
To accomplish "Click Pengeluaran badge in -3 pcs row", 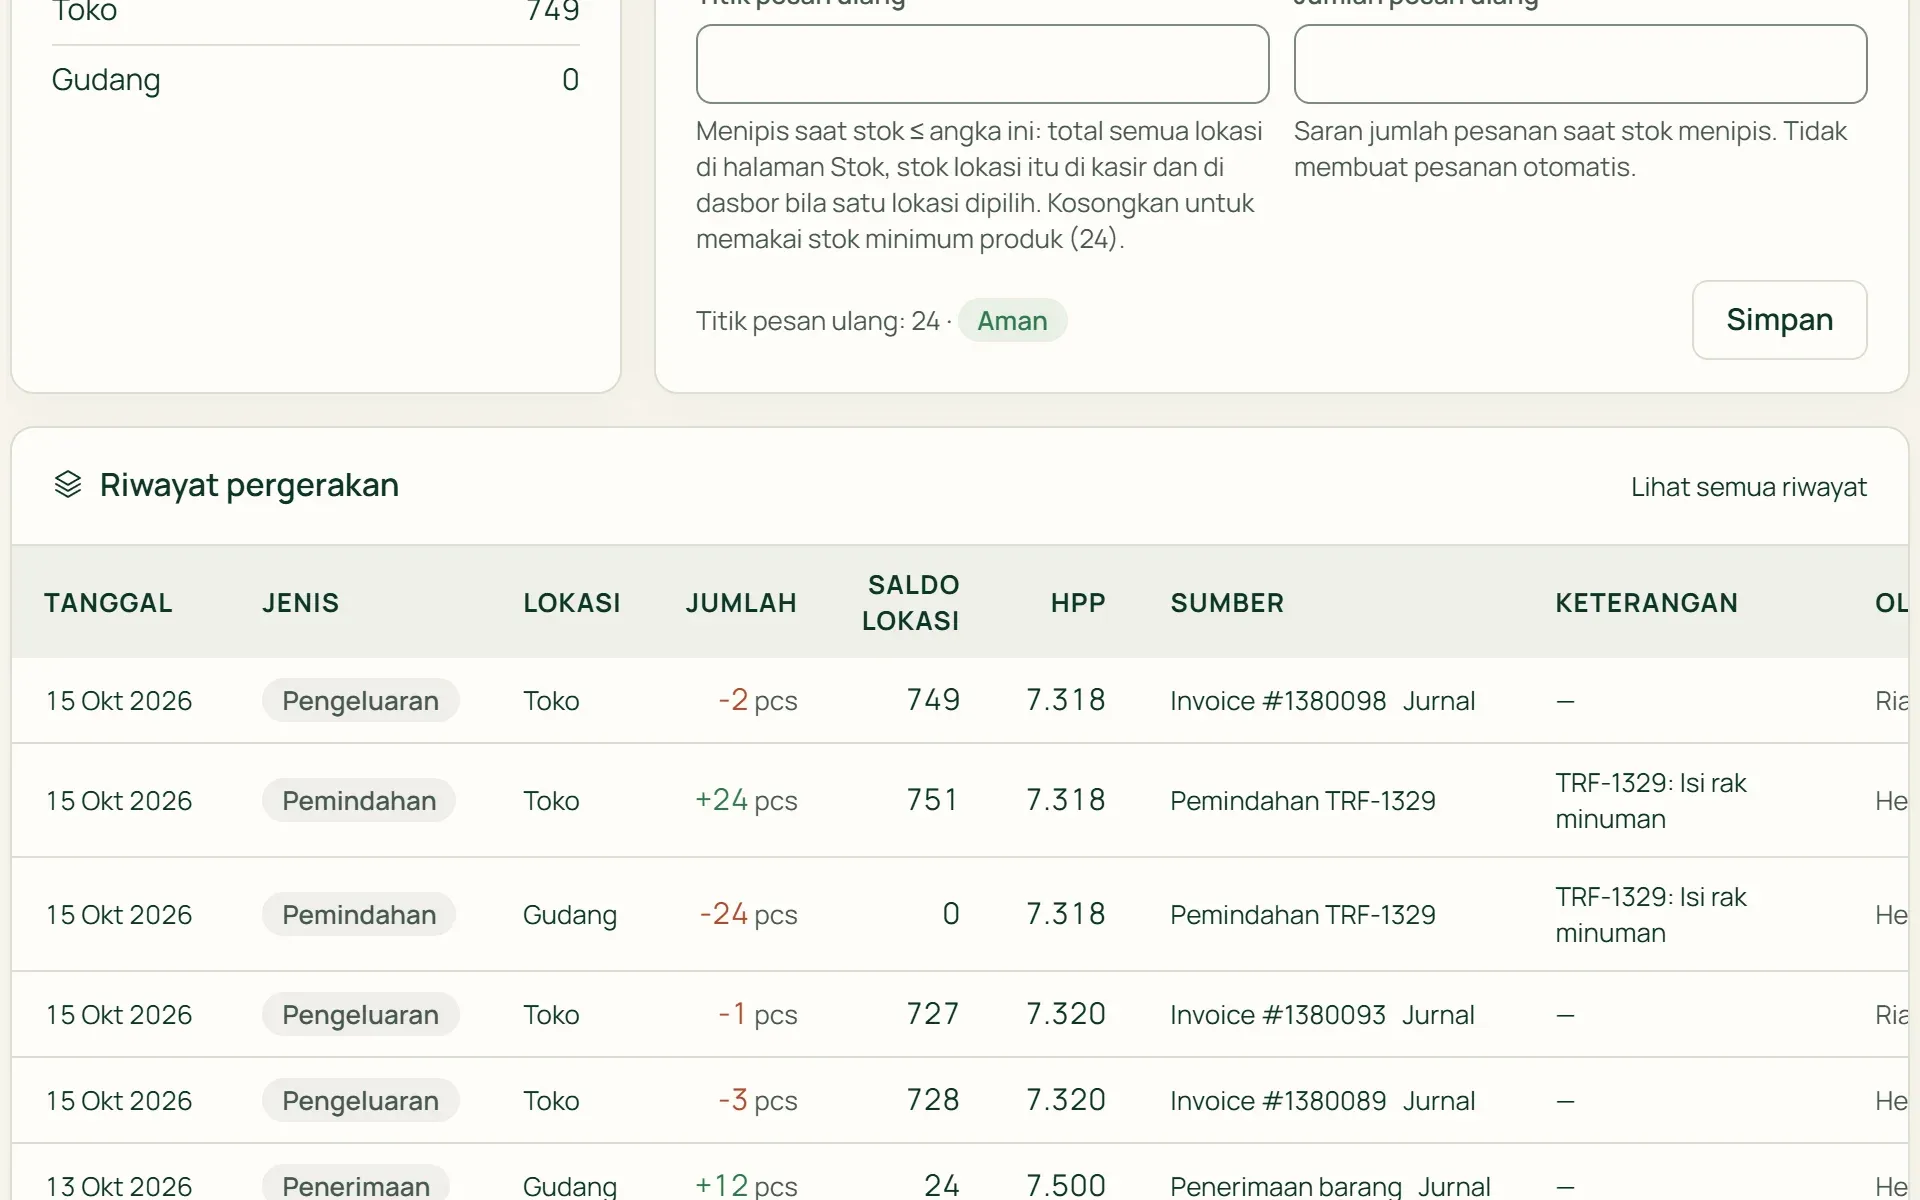I will point(360,1101).
